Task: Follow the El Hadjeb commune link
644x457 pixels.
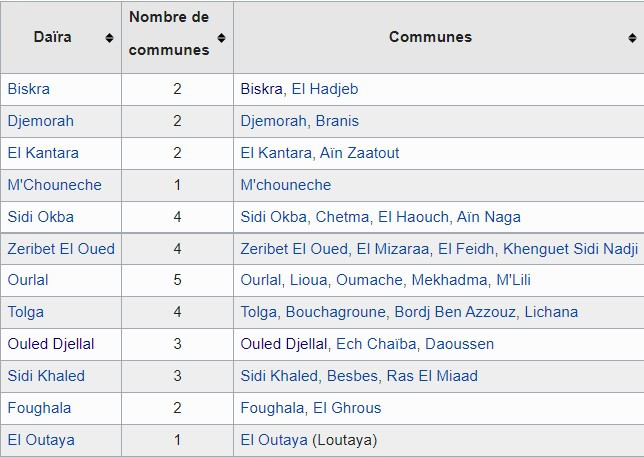Action: tap(325, 89)
